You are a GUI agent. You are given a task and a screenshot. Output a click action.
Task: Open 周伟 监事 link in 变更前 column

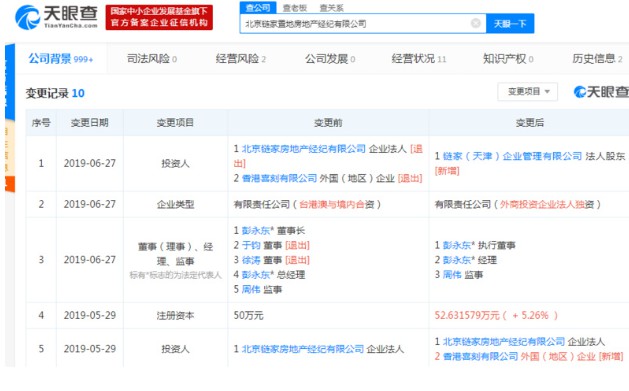pyautogui.click(x=251, y=289)
